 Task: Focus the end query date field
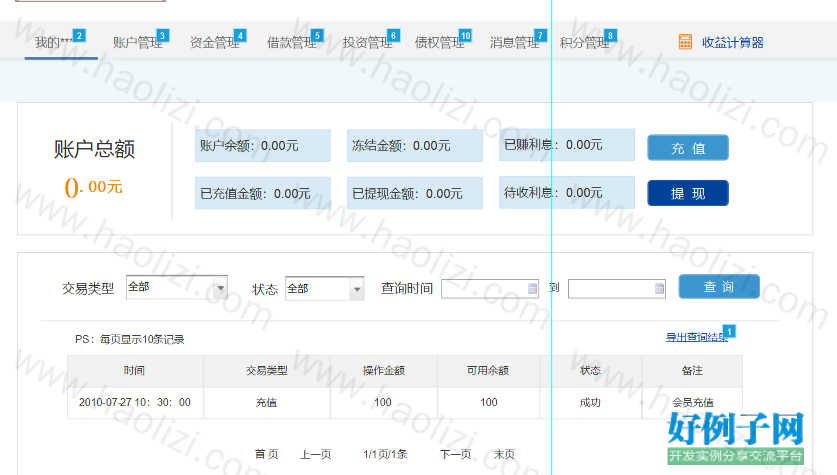point(617,289)
